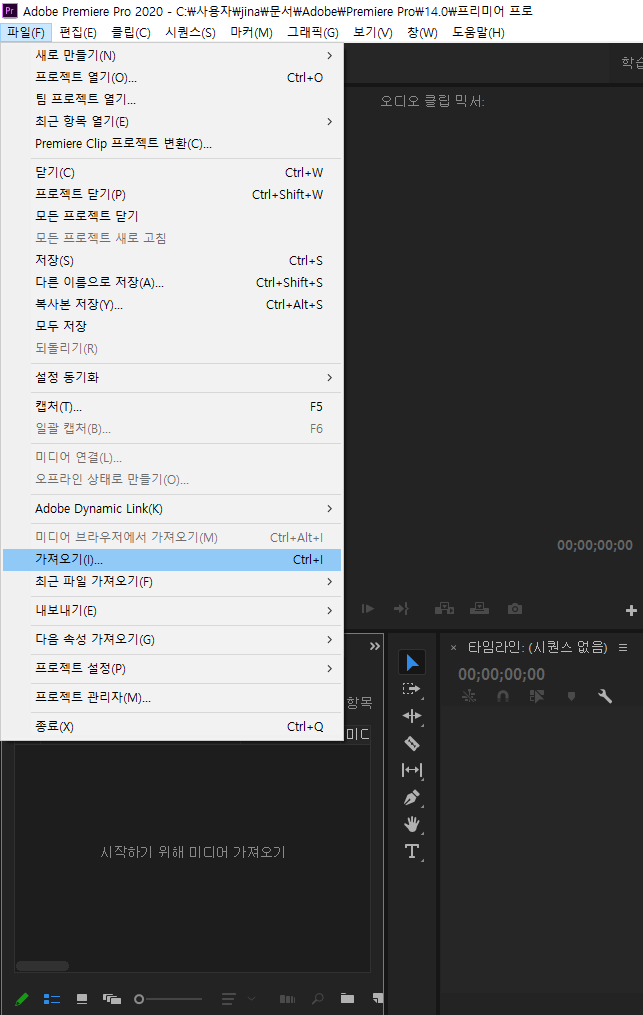Select the Track Select Forward tool

pyautogui.click(x=411, y=689)
